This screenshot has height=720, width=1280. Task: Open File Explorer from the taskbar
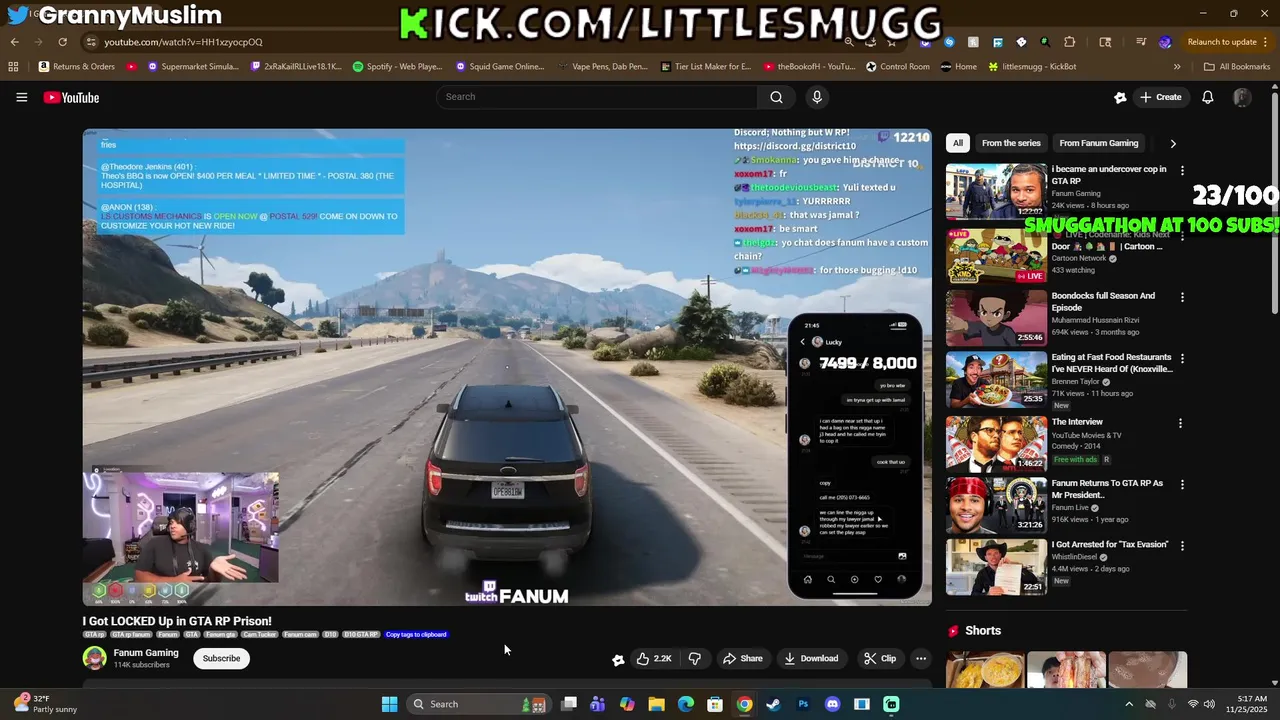click(x=656, y=704)
